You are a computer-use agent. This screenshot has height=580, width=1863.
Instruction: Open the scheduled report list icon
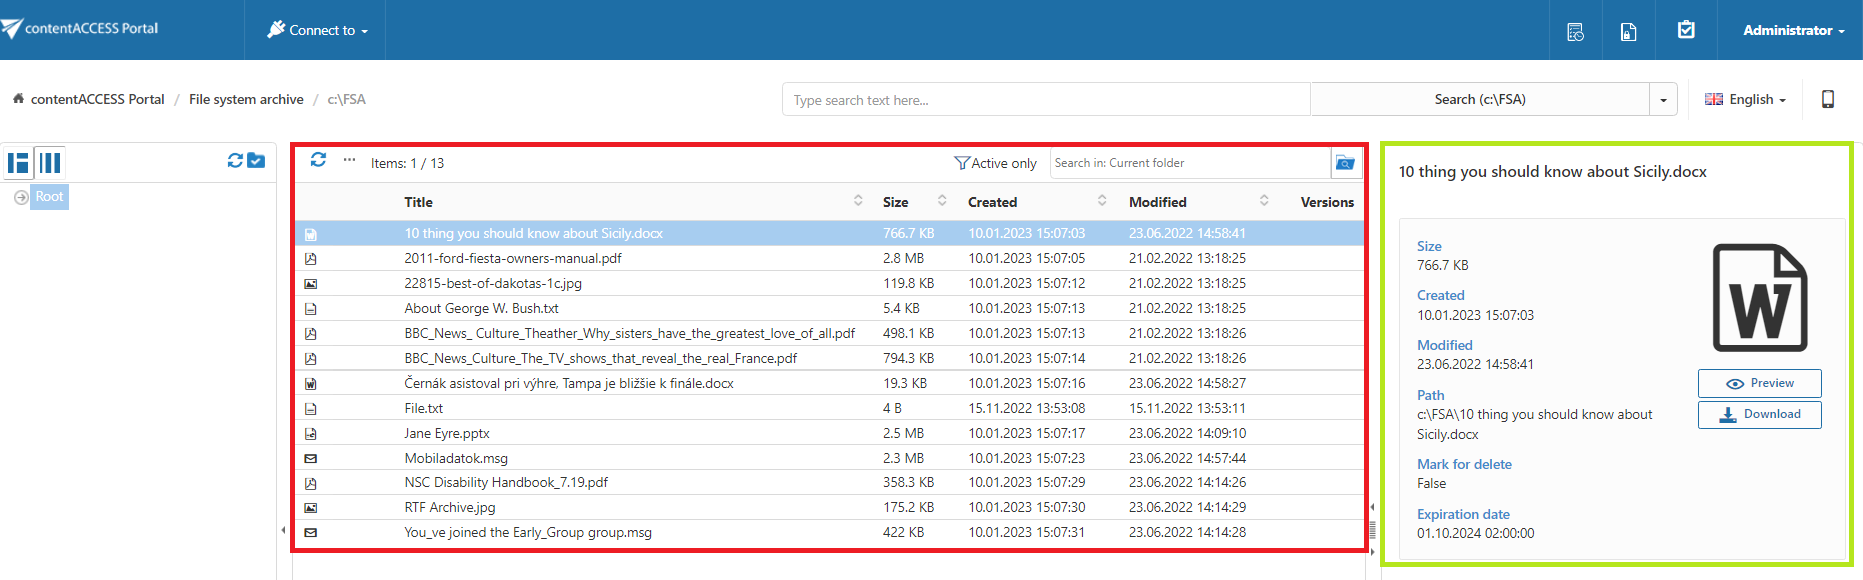coord(1575,32)
